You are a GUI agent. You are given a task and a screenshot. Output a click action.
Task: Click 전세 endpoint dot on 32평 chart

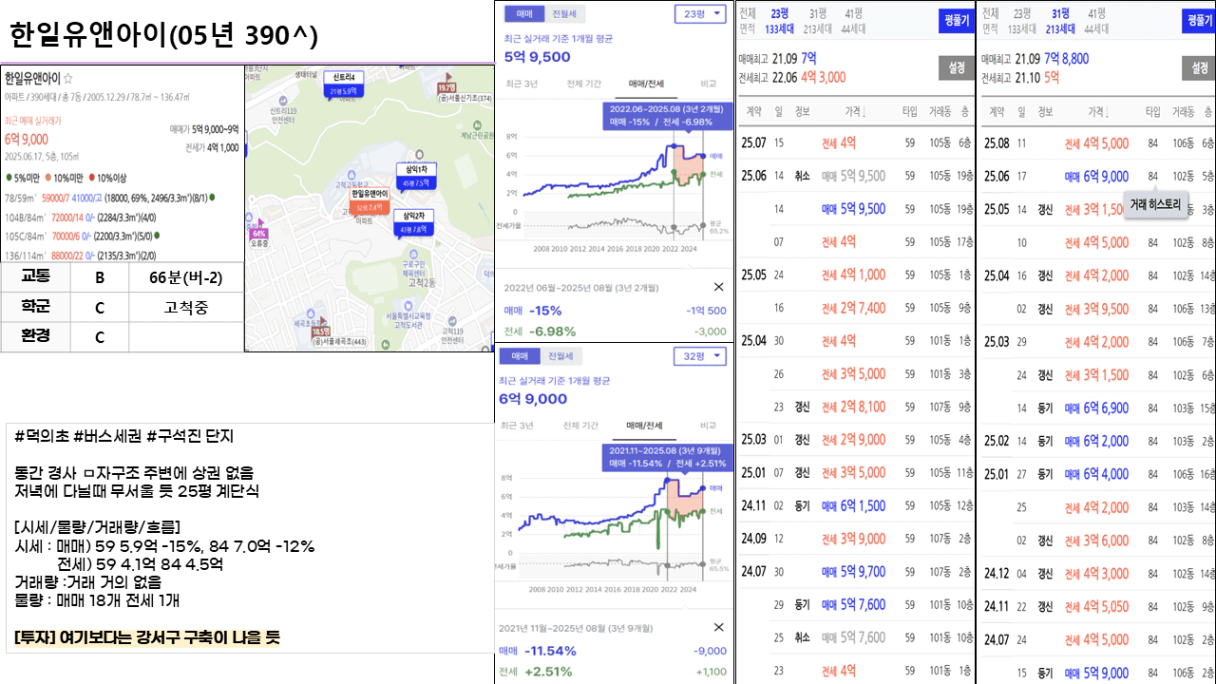tap(704, 509)
